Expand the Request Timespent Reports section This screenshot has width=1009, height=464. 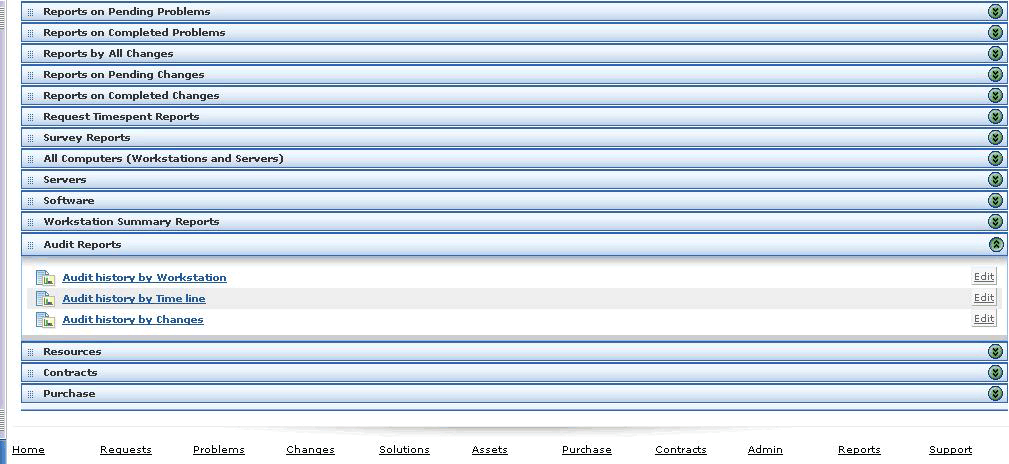995,116
